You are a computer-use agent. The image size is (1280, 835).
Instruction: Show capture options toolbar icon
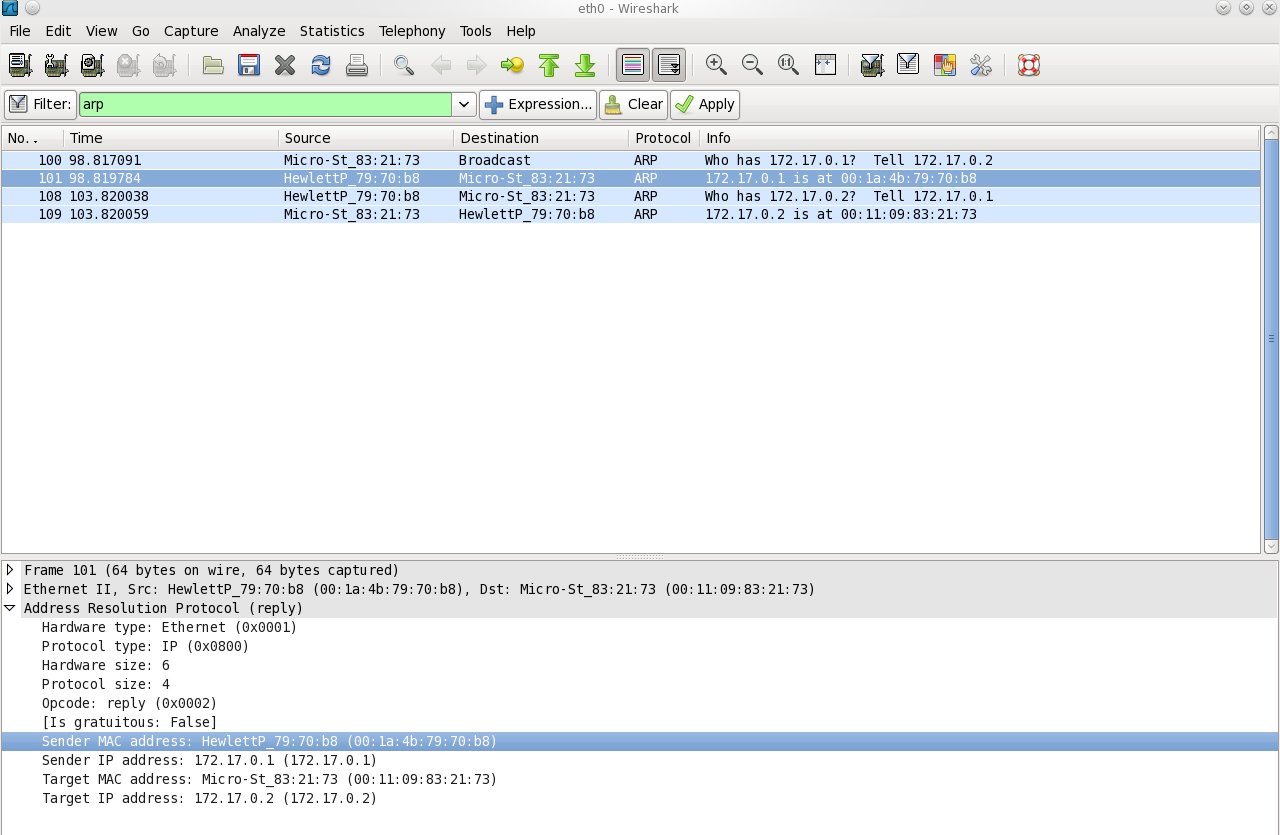56,66
